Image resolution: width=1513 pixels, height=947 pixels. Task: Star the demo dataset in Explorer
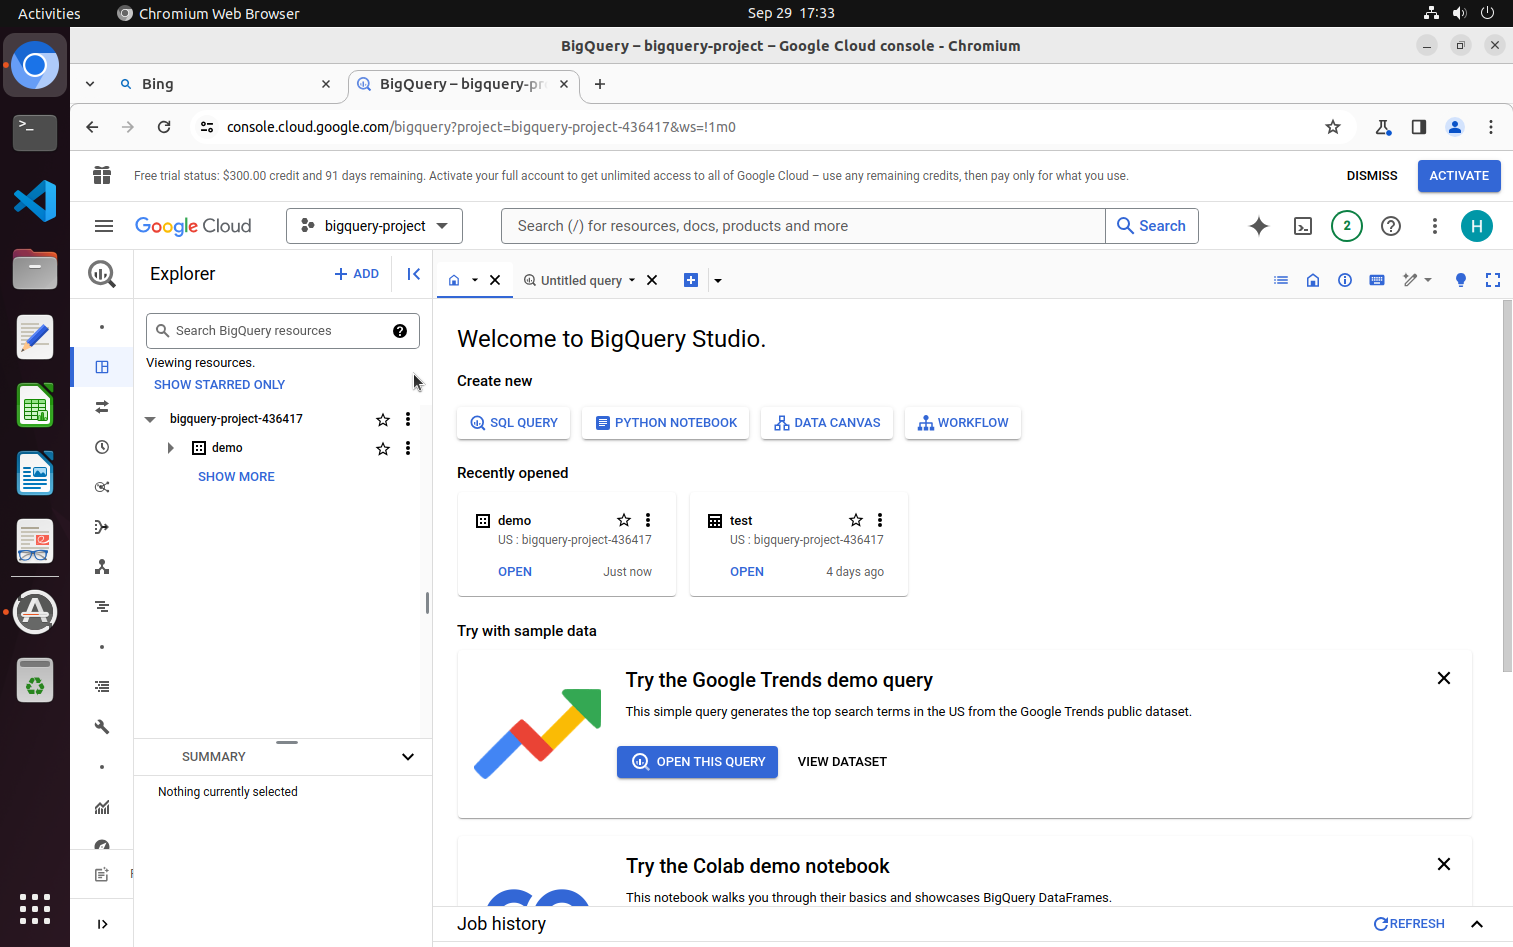tap(382, 449)
